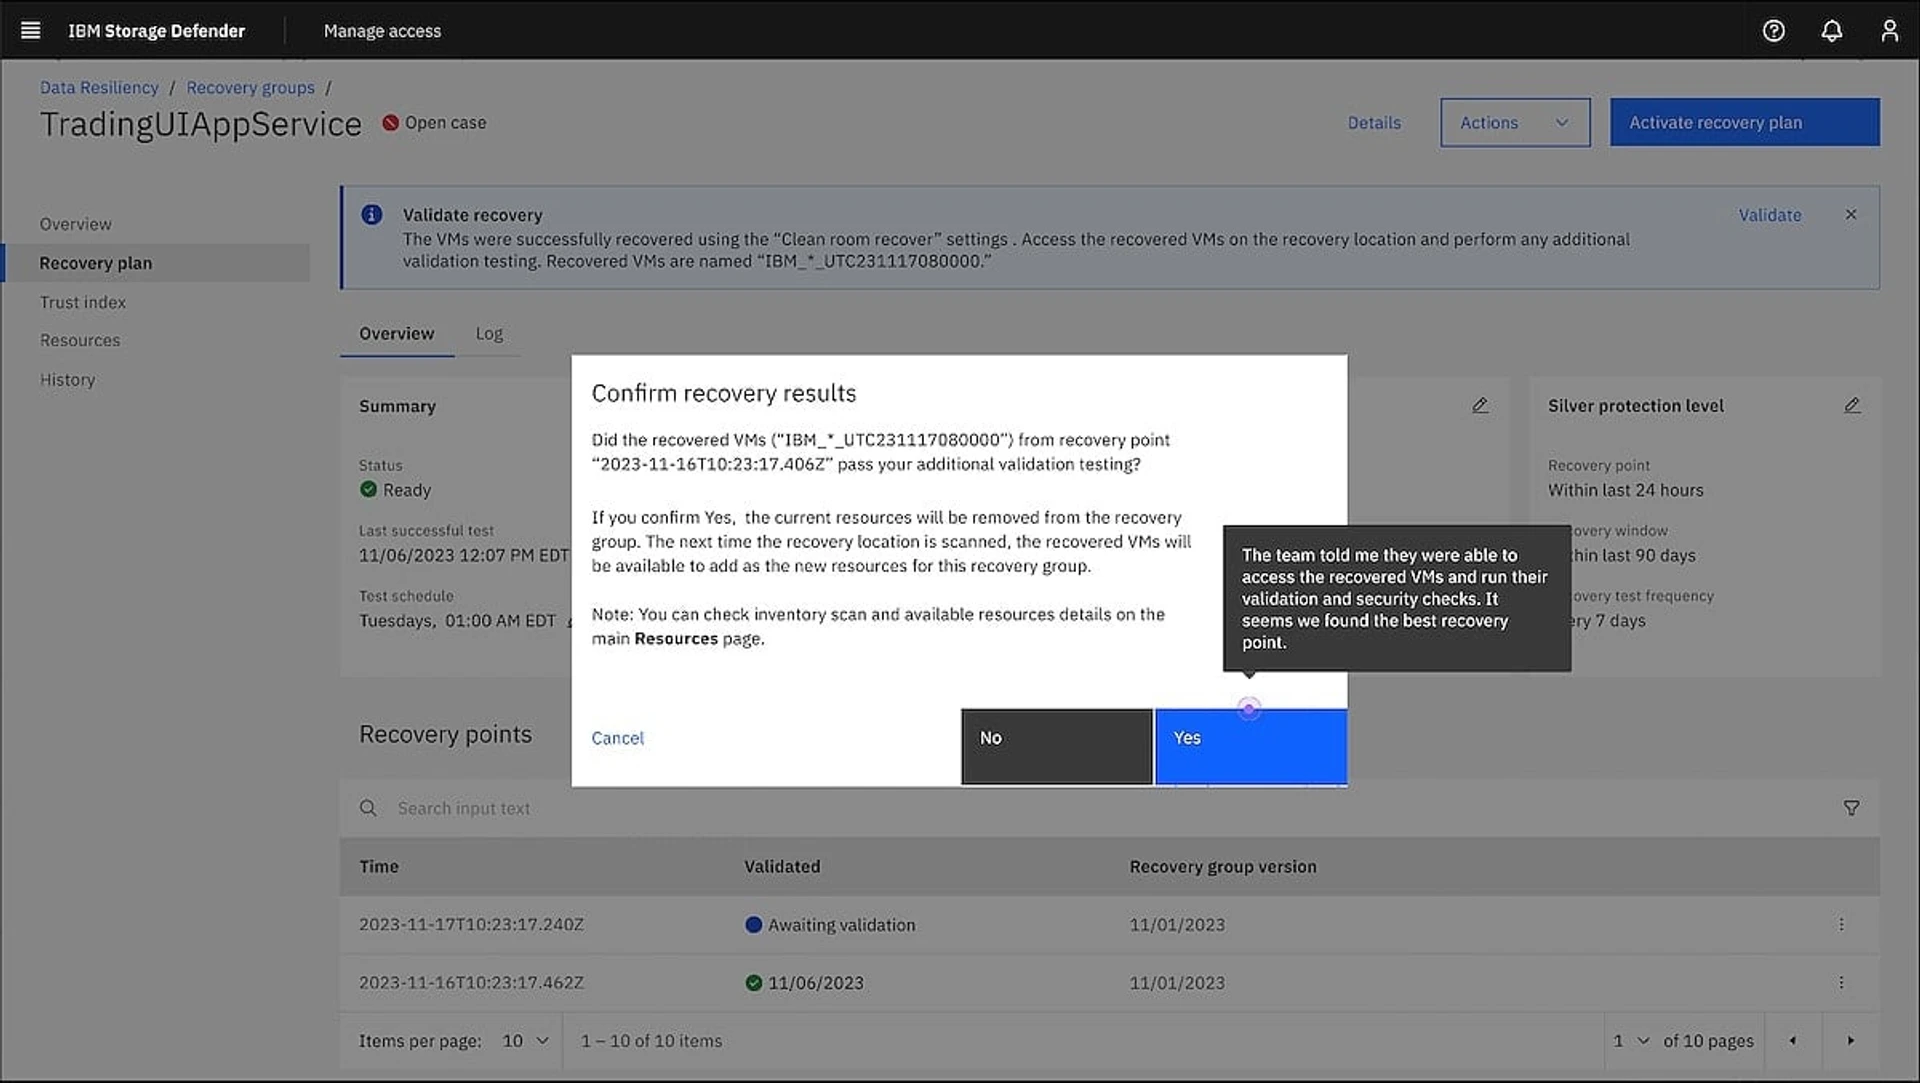Open the Items per page dropdown
Image resolution: width=1920 pixels, height=1083 pixels.
525,1041
